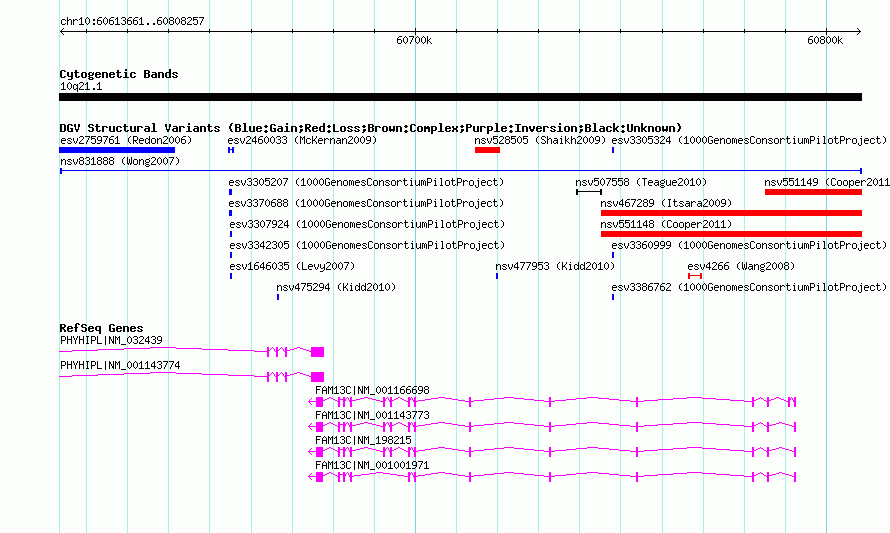Image resolution: width=890 pixels, height=533 pixels.
Task: Open the Cytogenetic Bands track title
Action: (x=119, y=74)
